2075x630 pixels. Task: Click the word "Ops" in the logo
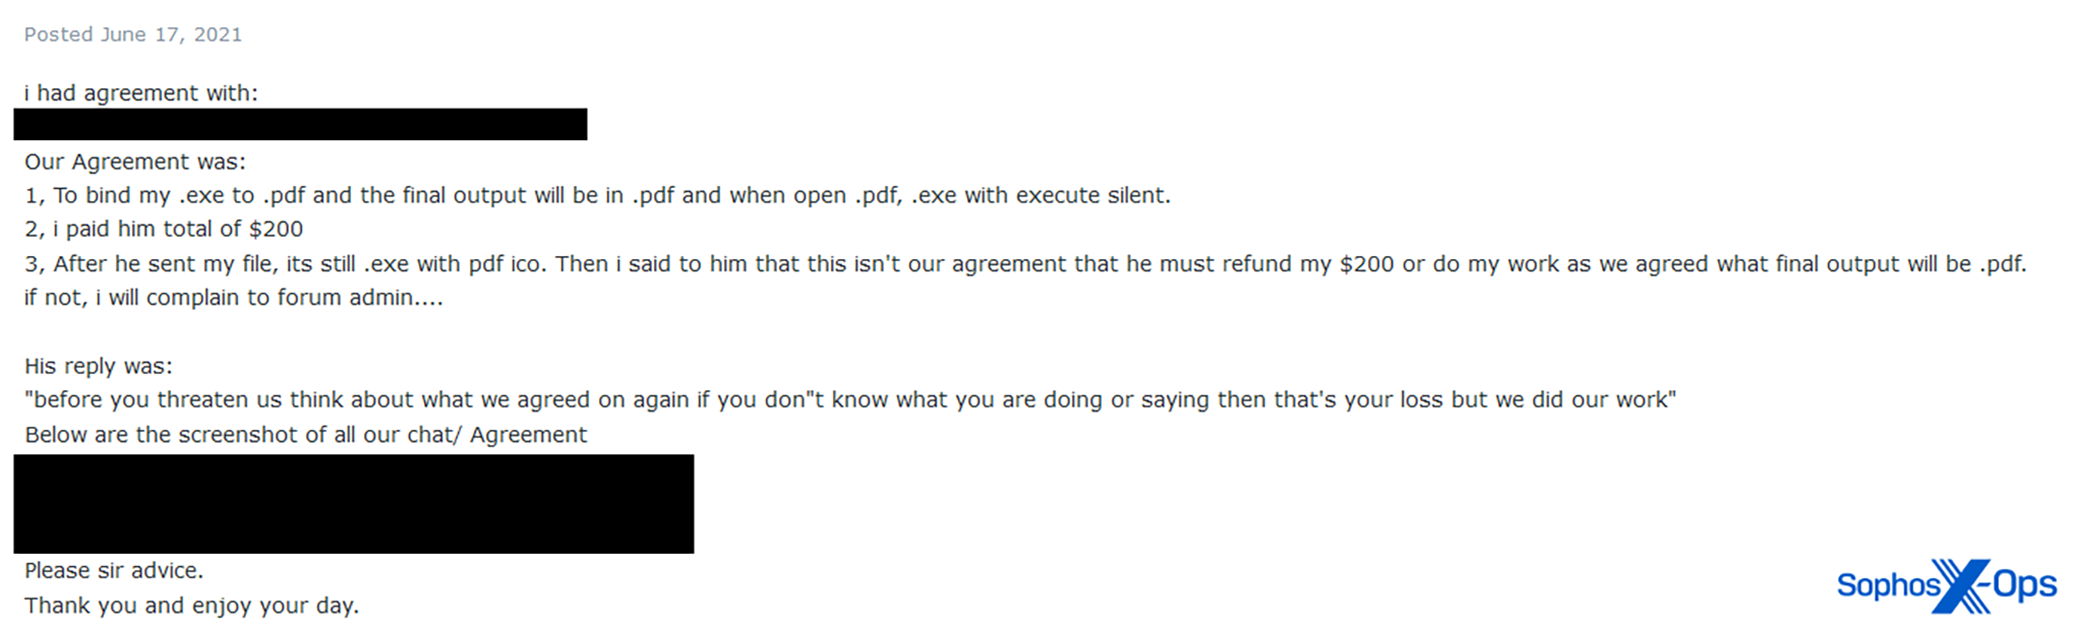click(2025, 585)
